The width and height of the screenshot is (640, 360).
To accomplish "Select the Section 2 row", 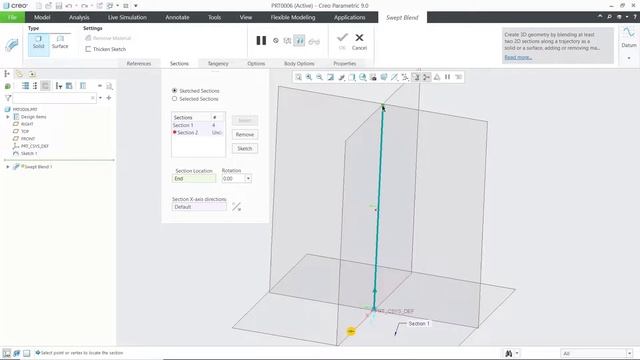I will point(198,133).
